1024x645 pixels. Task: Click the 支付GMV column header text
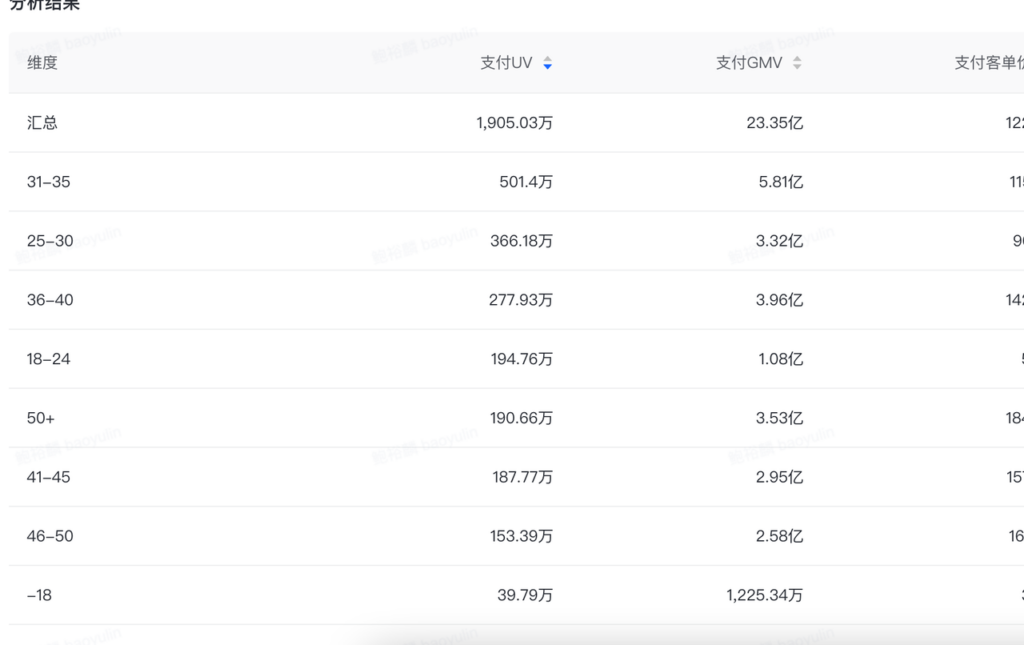click(x=749, y=63)
